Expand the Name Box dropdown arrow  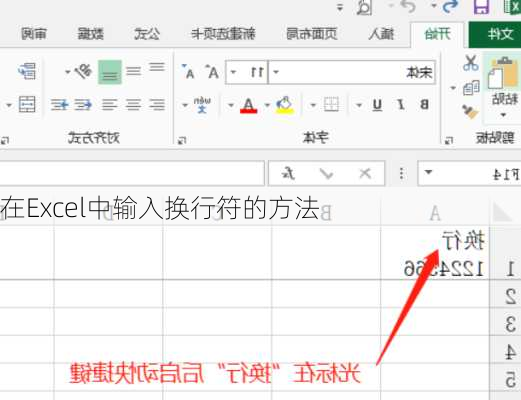428,173
